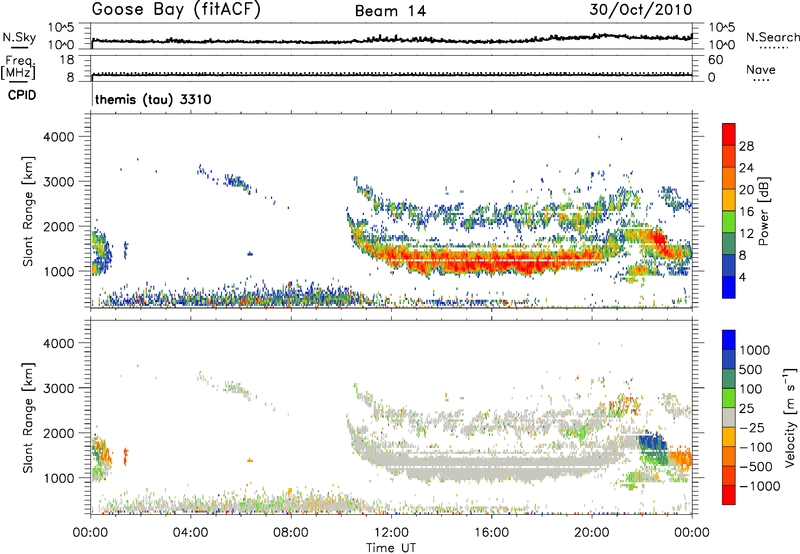This screenshot has width=800, height=554.
Task: Click the '500' label on velocity color bar
Action: [x=751, y=369]
